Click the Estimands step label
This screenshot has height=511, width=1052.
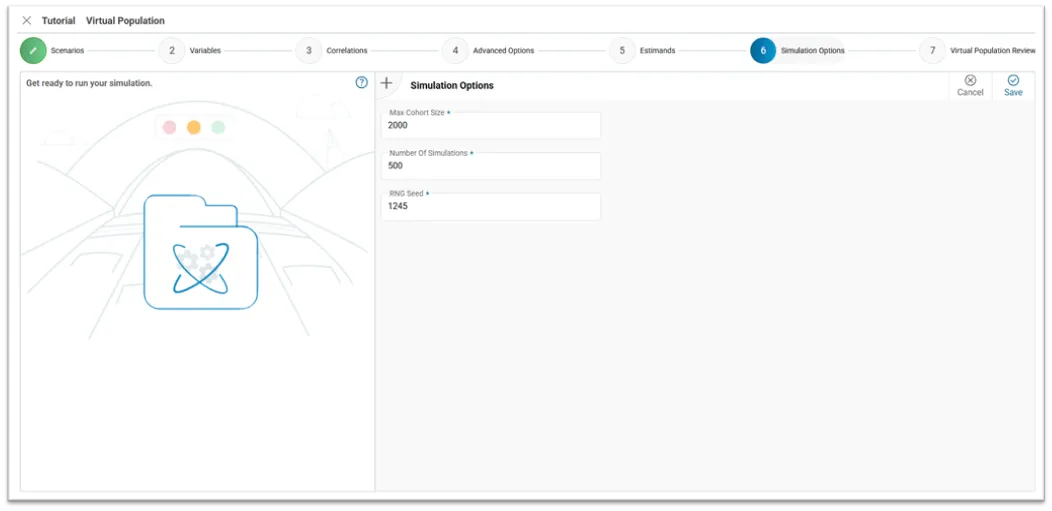[x=657, y=51]
